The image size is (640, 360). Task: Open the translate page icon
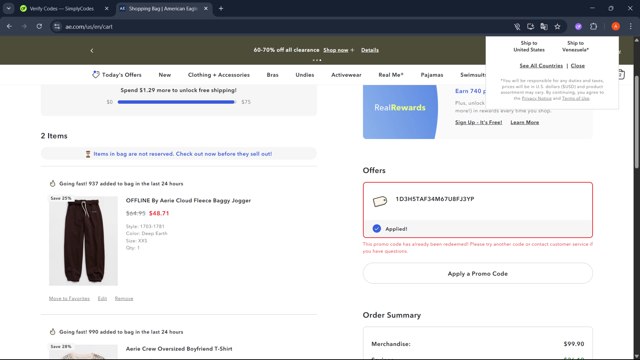544,27
